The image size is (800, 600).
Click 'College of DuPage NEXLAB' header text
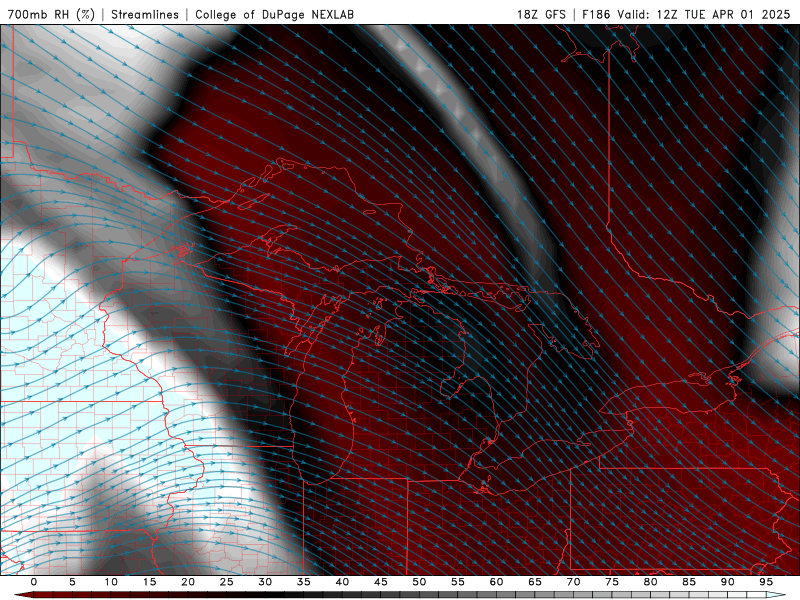[274, 14]
